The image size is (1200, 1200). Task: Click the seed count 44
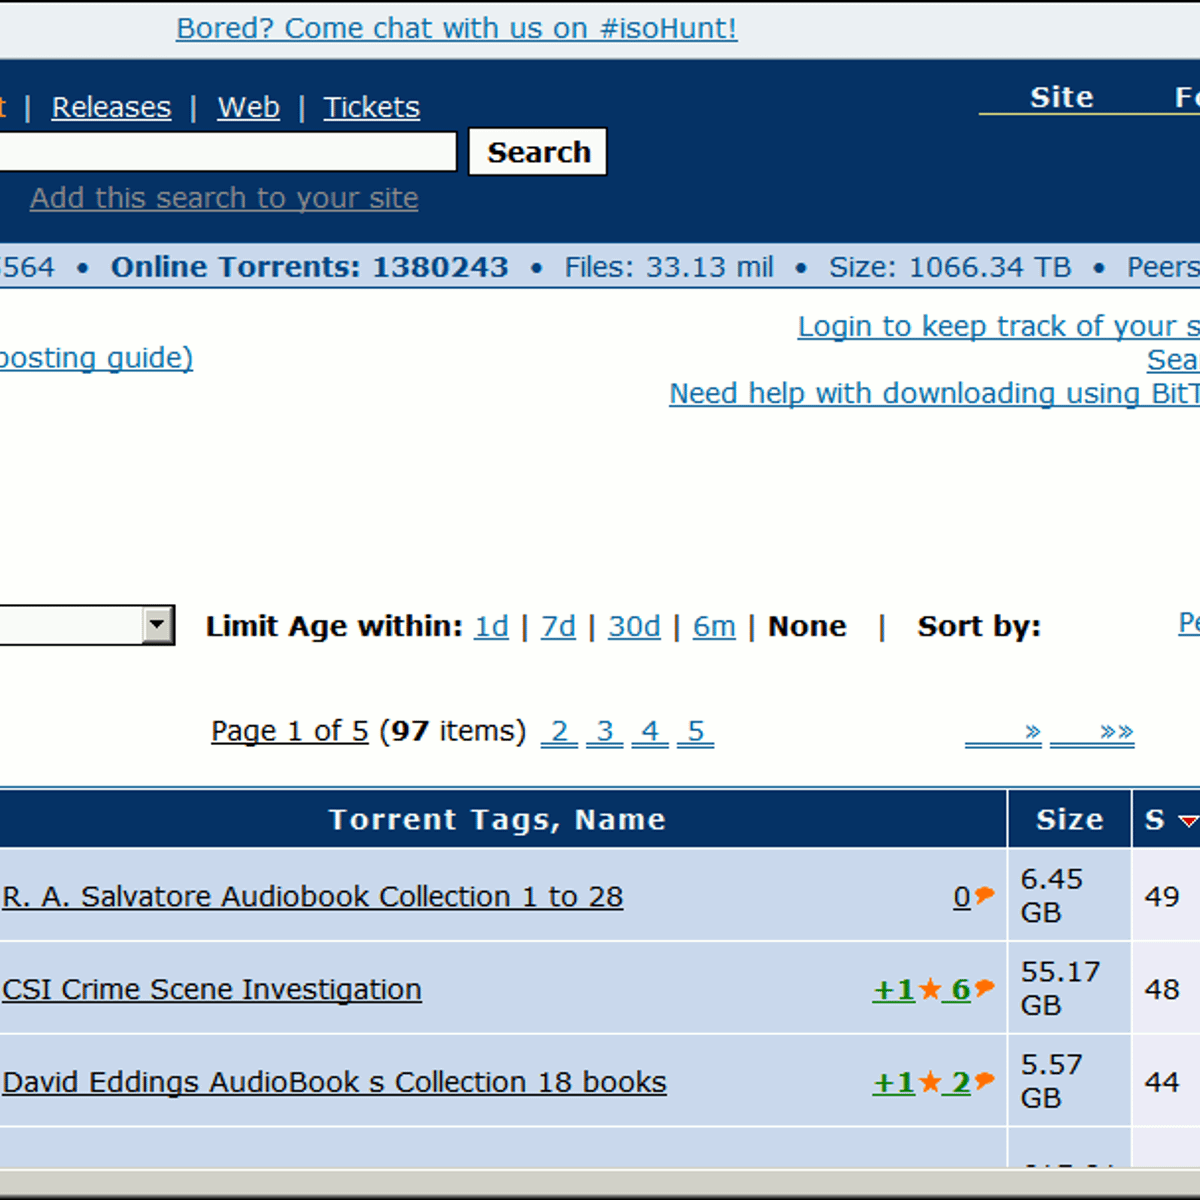(x=1162, y=1083)
